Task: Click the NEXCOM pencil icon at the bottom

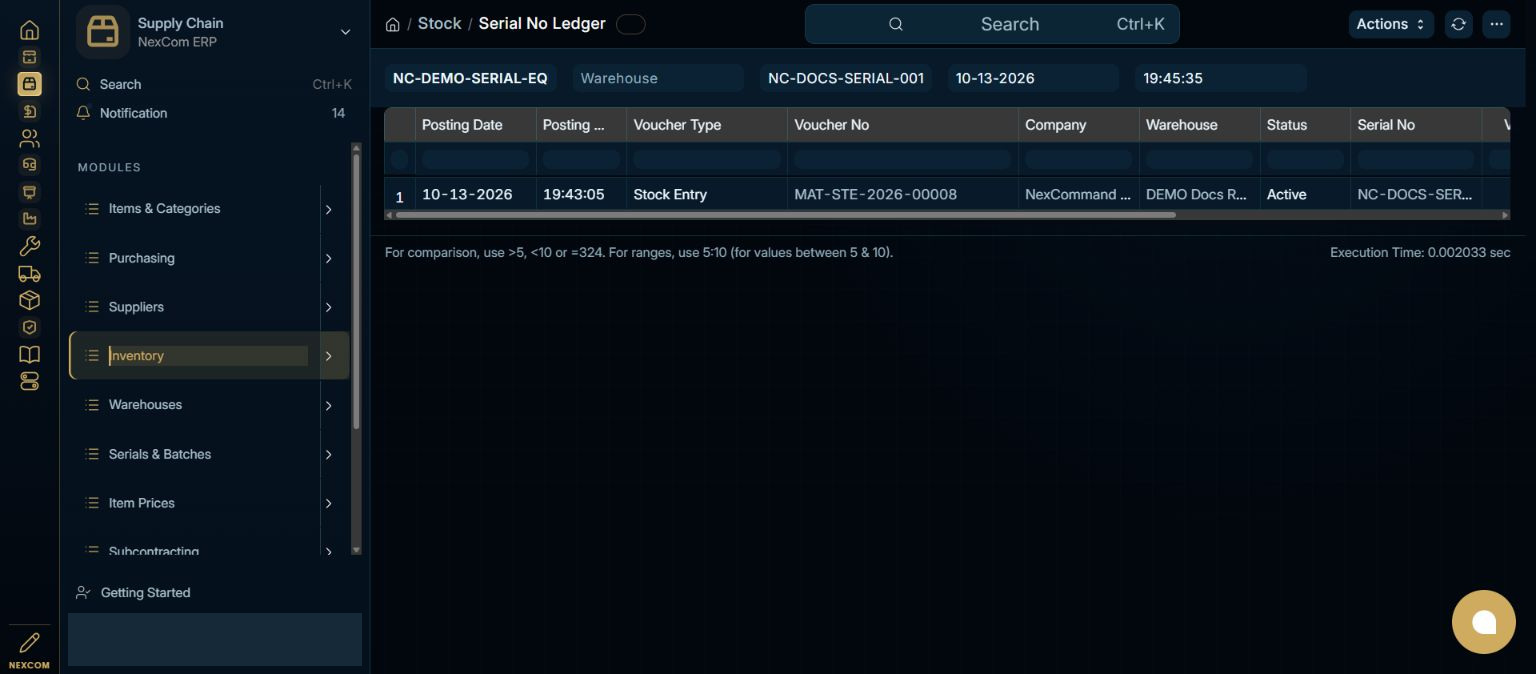Action: click(29, 643)
